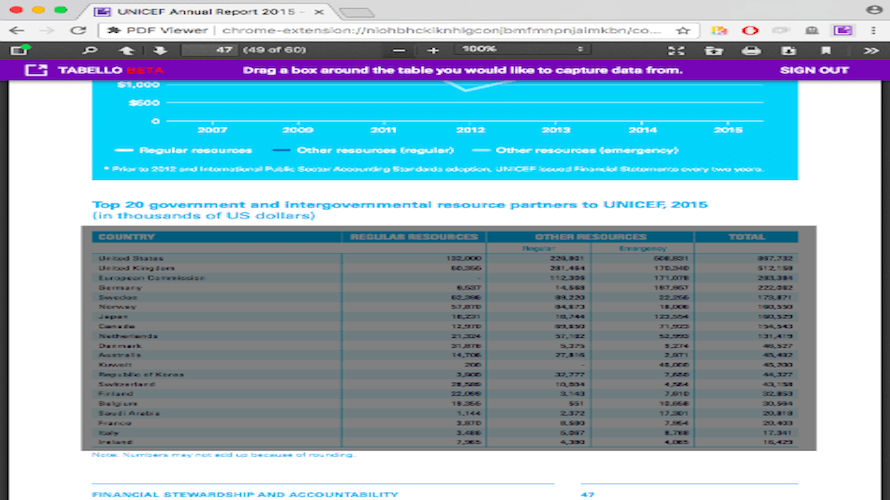
Task: Expand the PDF viewer tools chevron
Action: [x=871, y=51]
